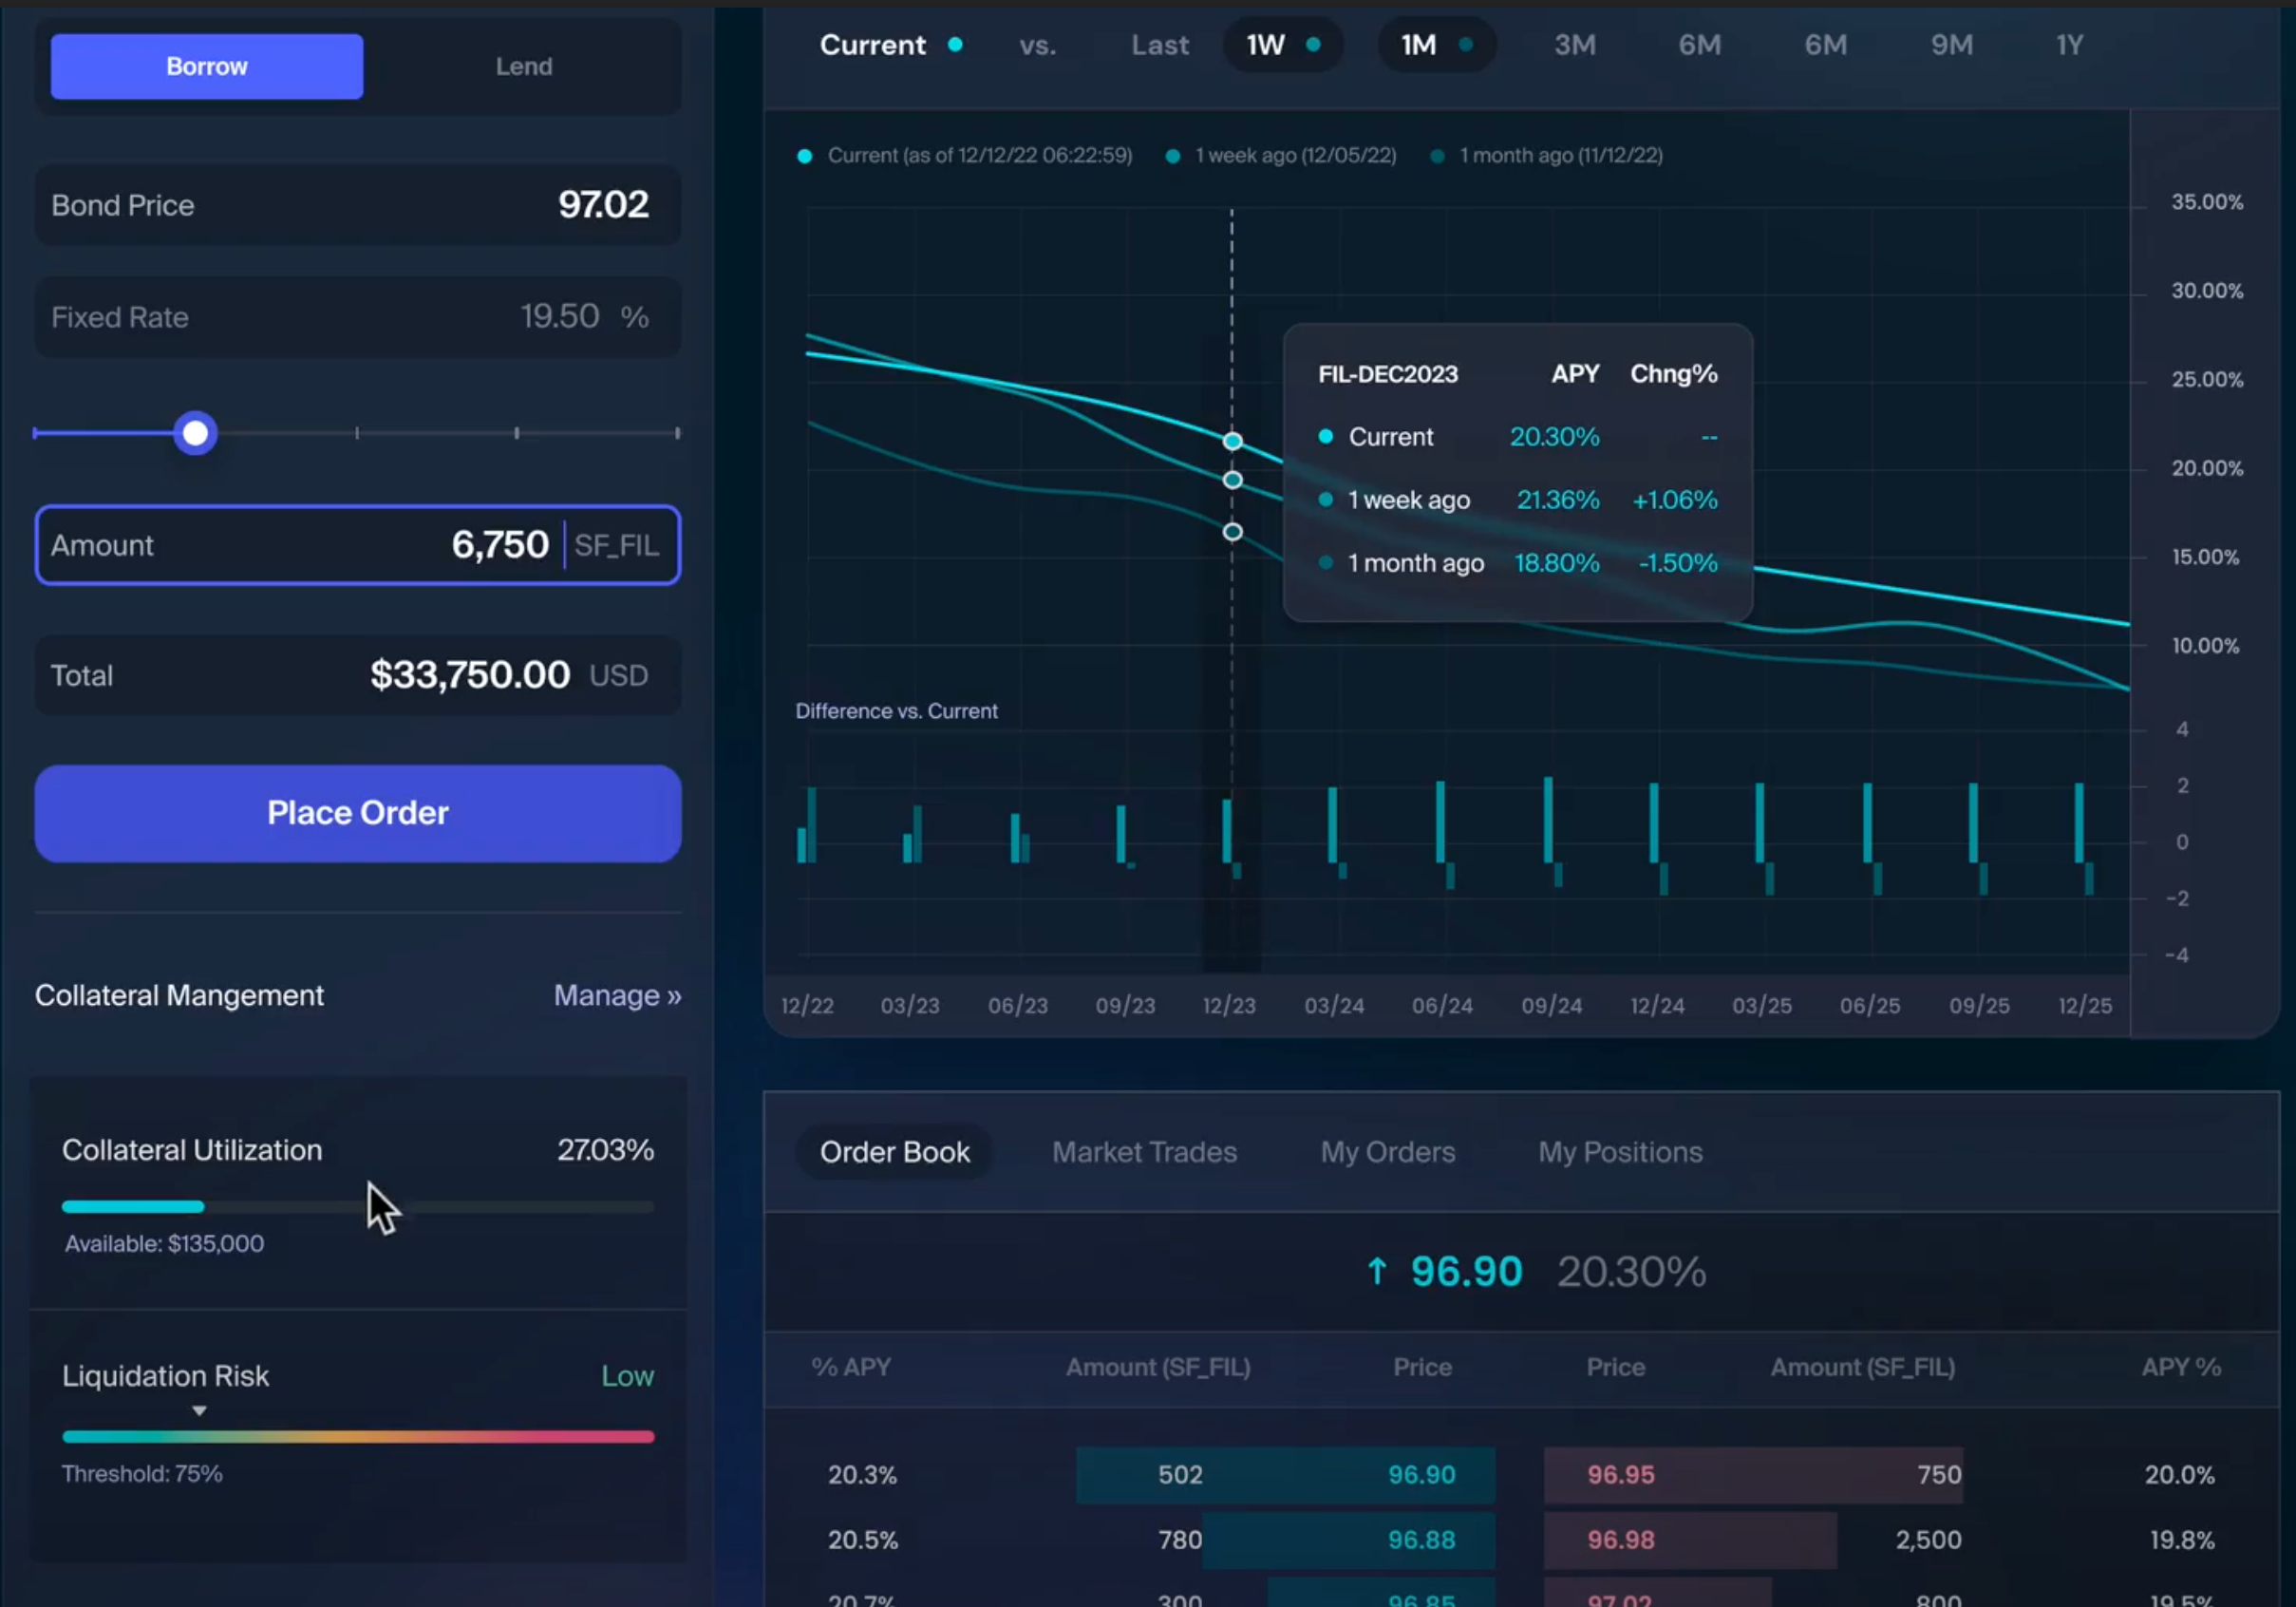The image size is (2296, 1607).
Task: Enable the 3M comparison period
Action: (1574, 45)
